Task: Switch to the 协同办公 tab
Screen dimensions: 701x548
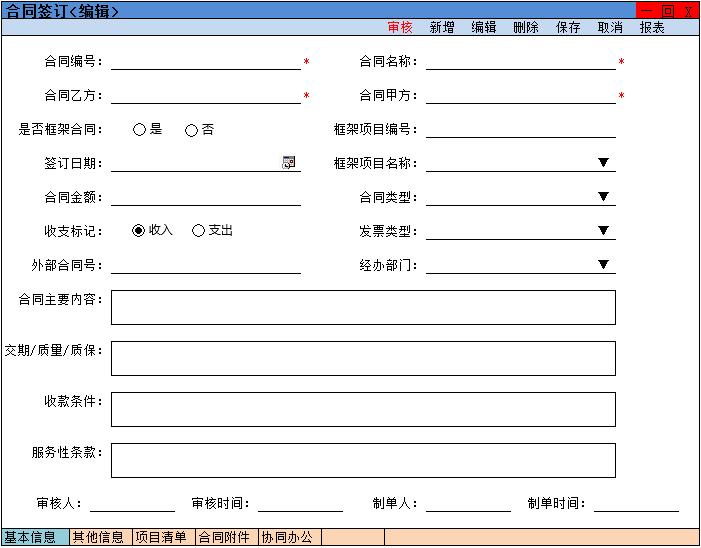Action: (288, 537)
